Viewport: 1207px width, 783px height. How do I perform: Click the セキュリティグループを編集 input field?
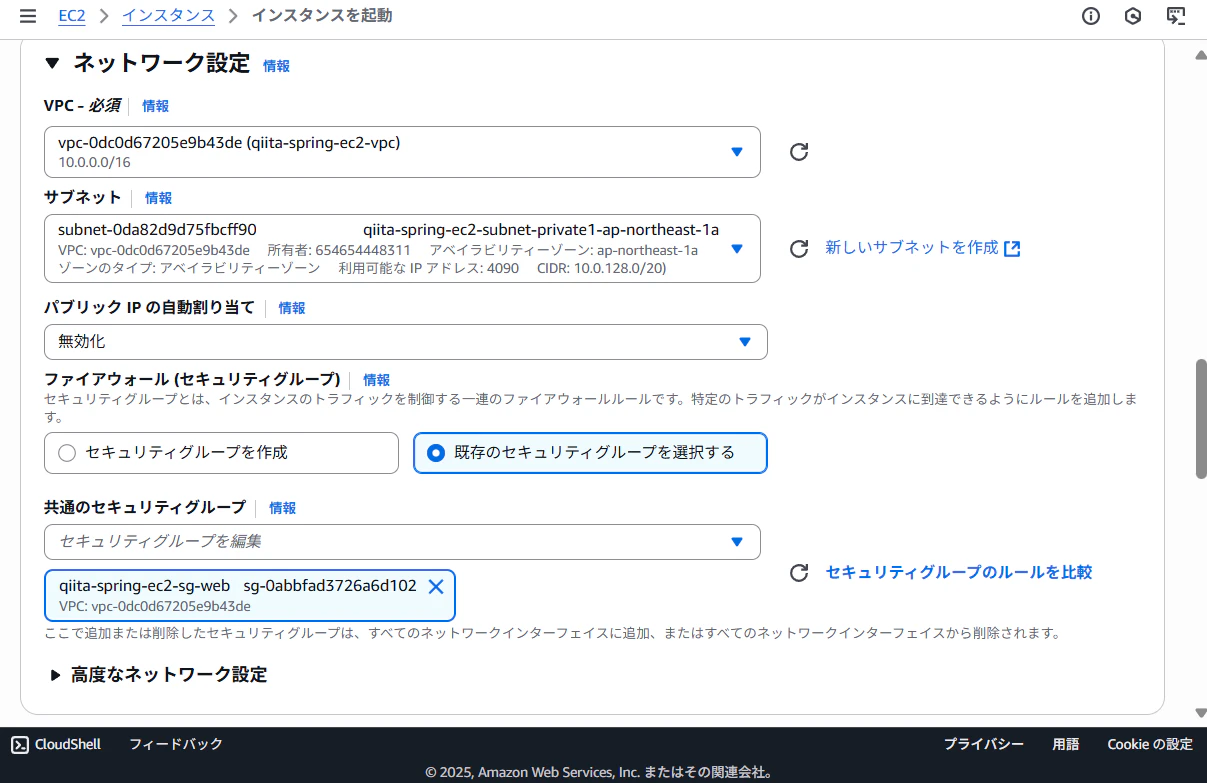tap(402, 542)
